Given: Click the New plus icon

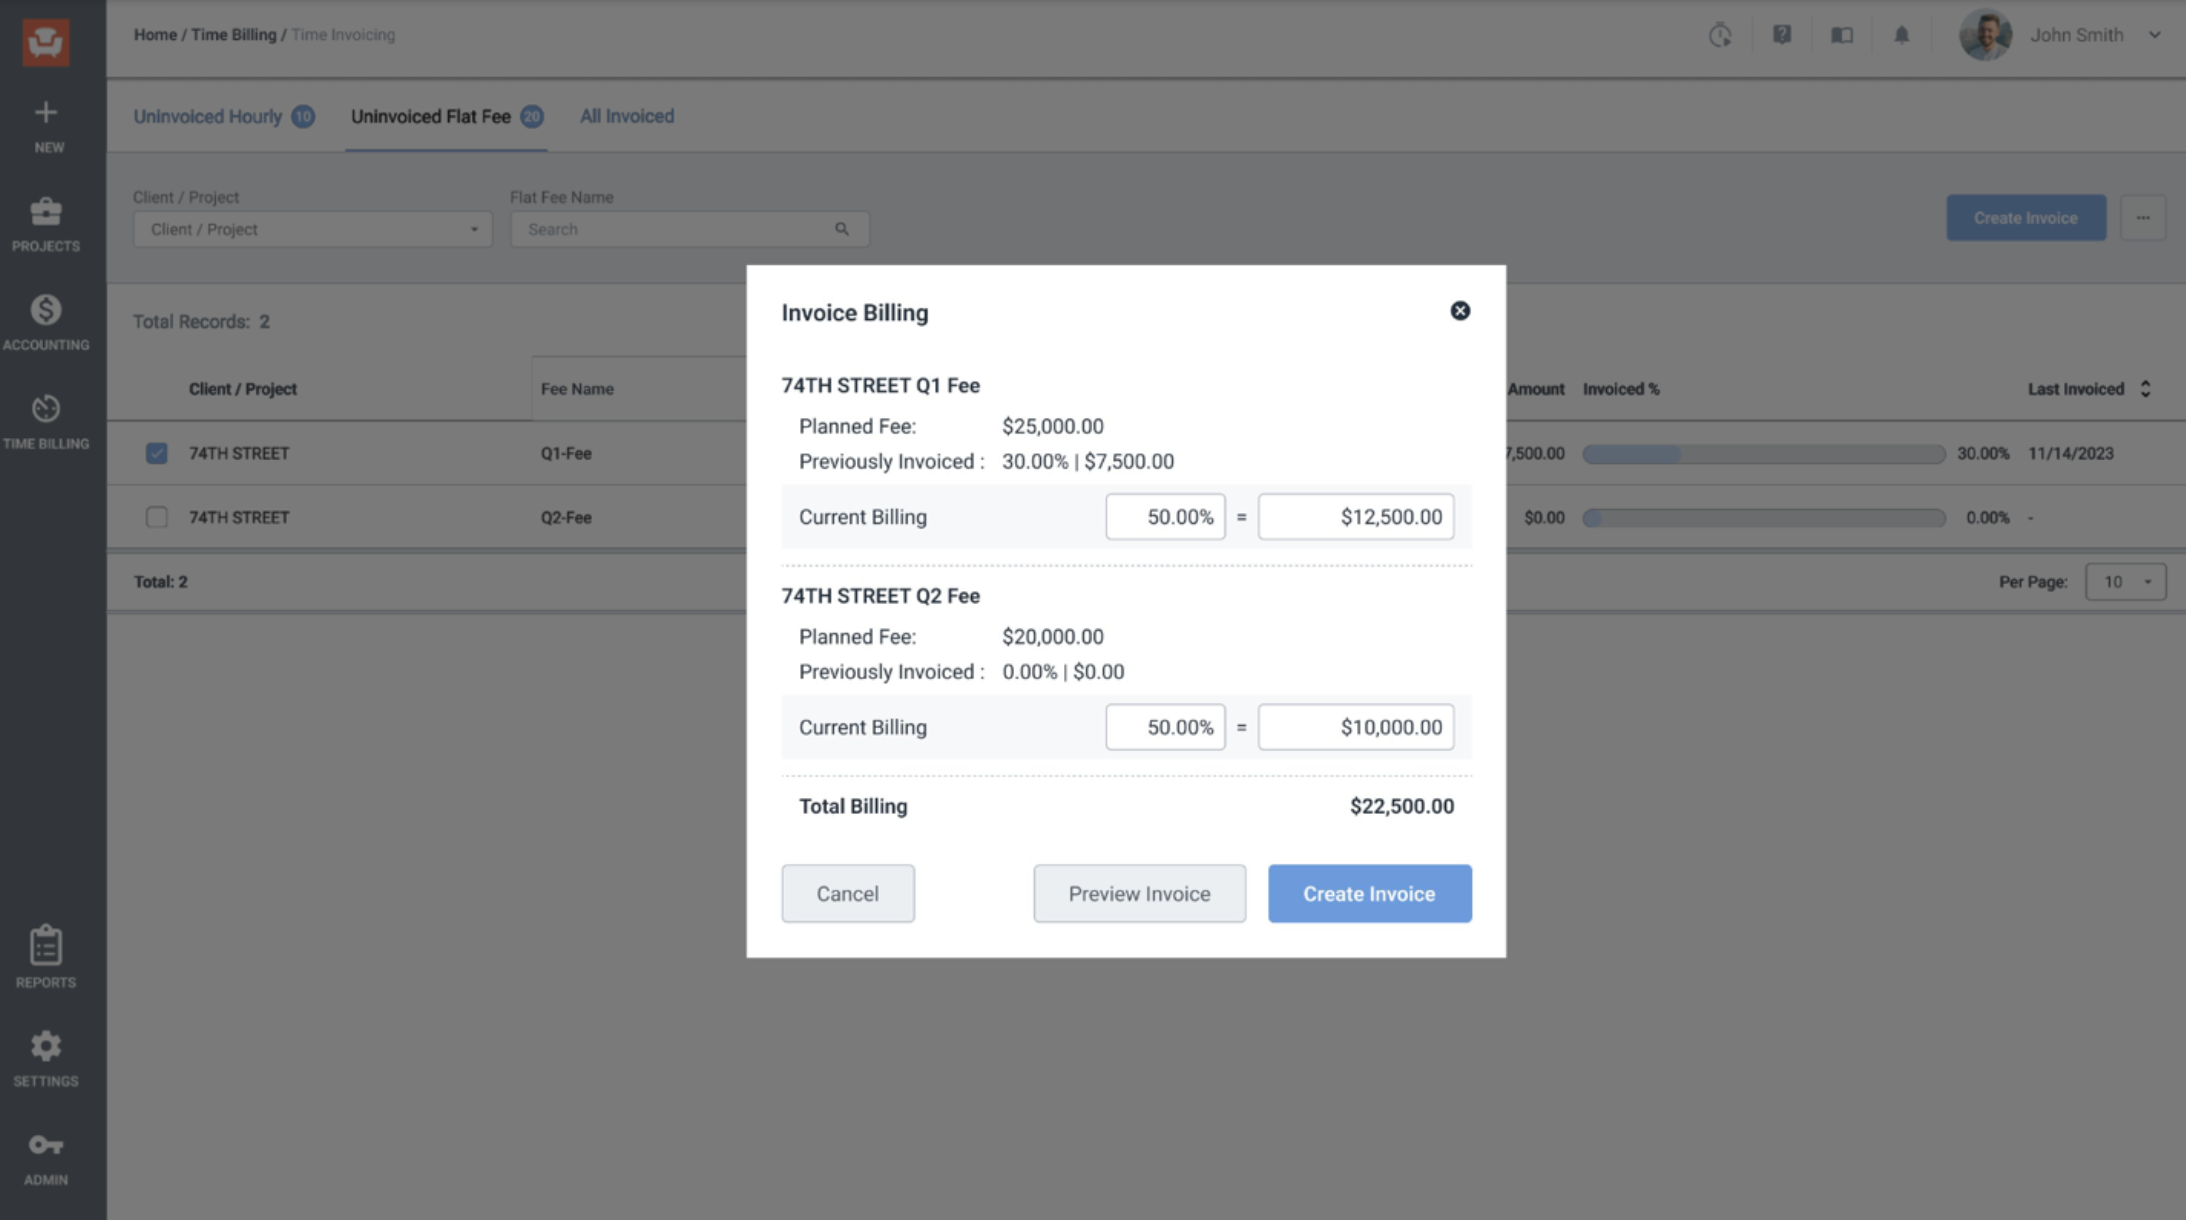Looking at the screenshot, I should point(45,113).
